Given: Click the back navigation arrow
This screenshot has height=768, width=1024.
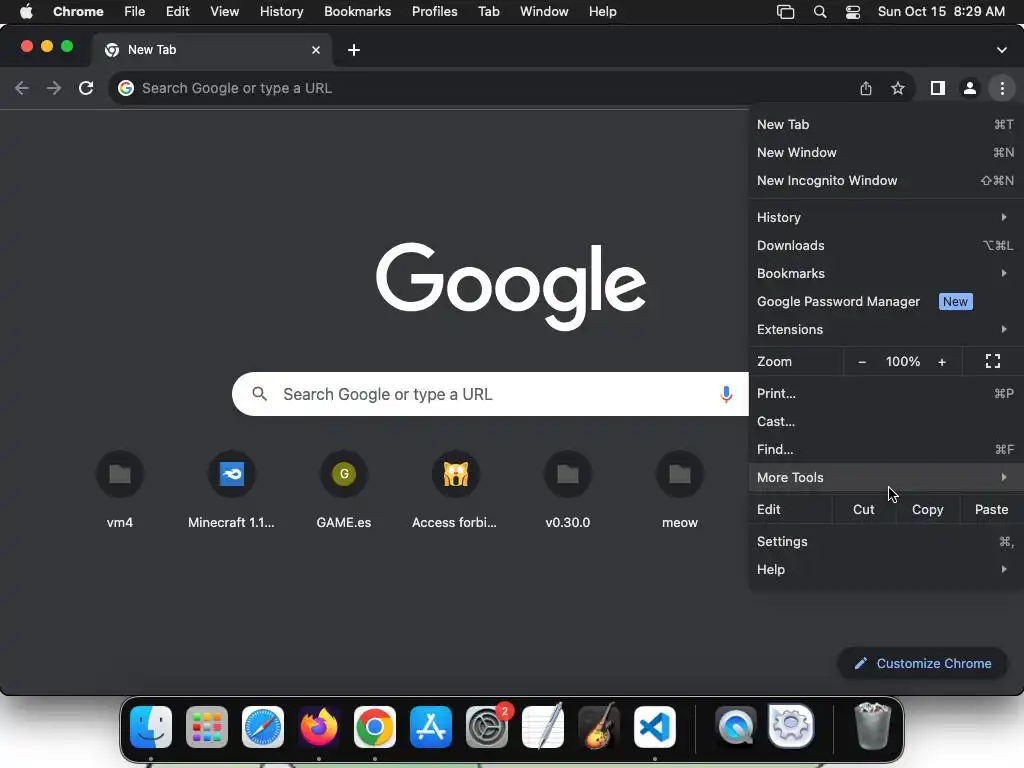Looking at the screenshot, I should [22, 88].
